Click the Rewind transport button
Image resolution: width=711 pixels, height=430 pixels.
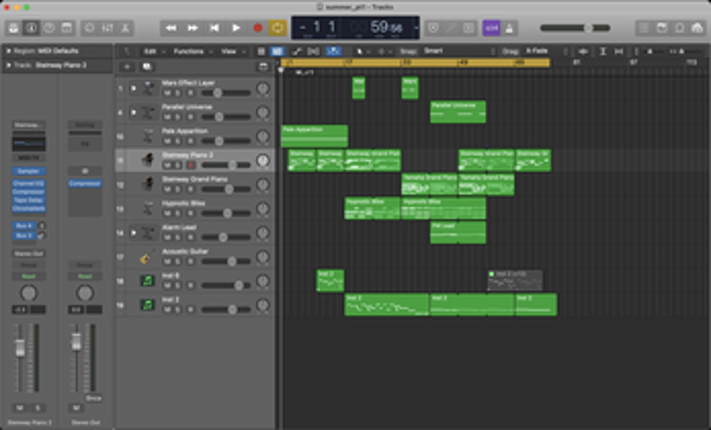[x=171, y=28]
